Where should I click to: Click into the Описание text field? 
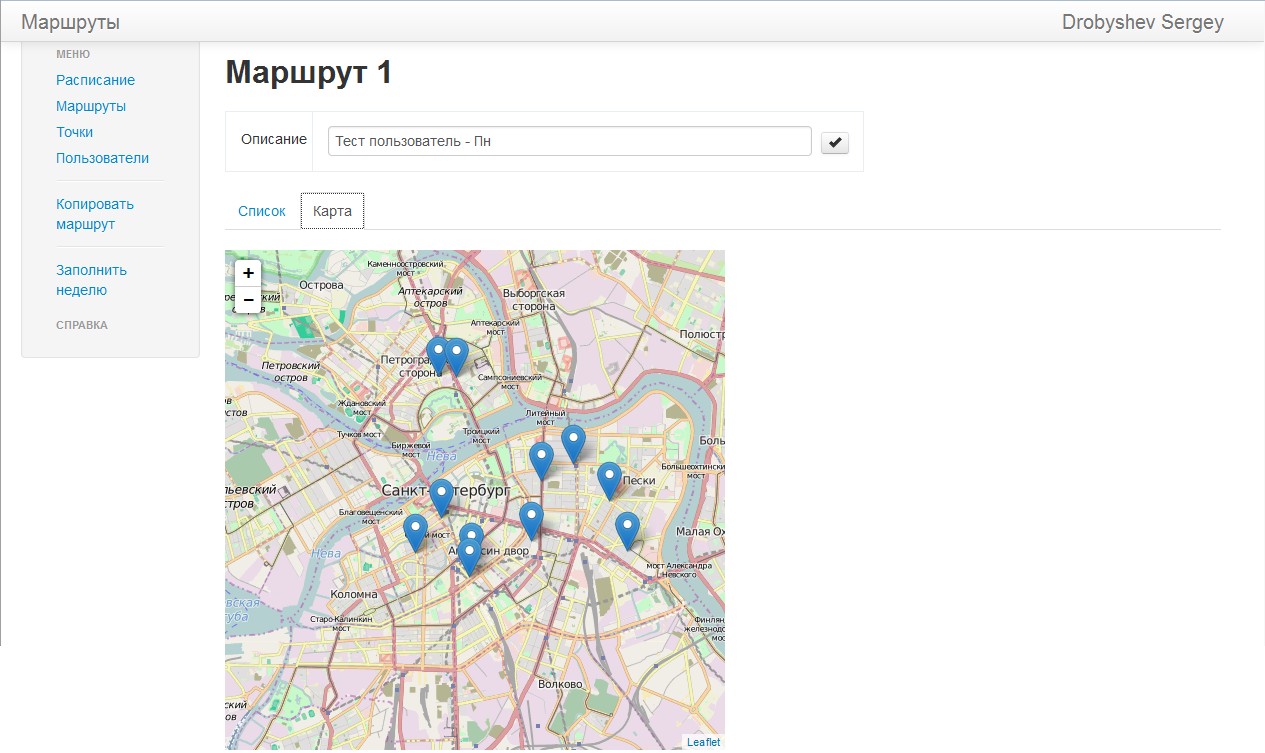tap(569, 141)
